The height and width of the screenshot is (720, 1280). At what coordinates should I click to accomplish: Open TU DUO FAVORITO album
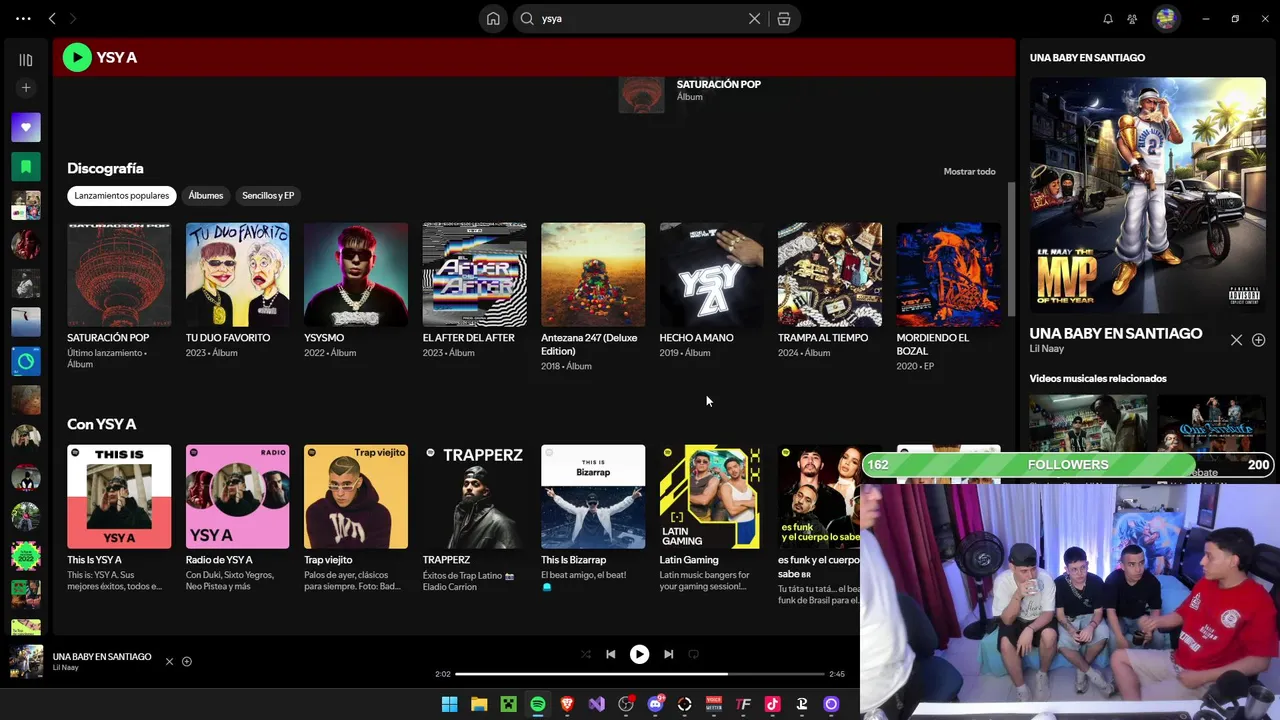(x=237, y=274)
